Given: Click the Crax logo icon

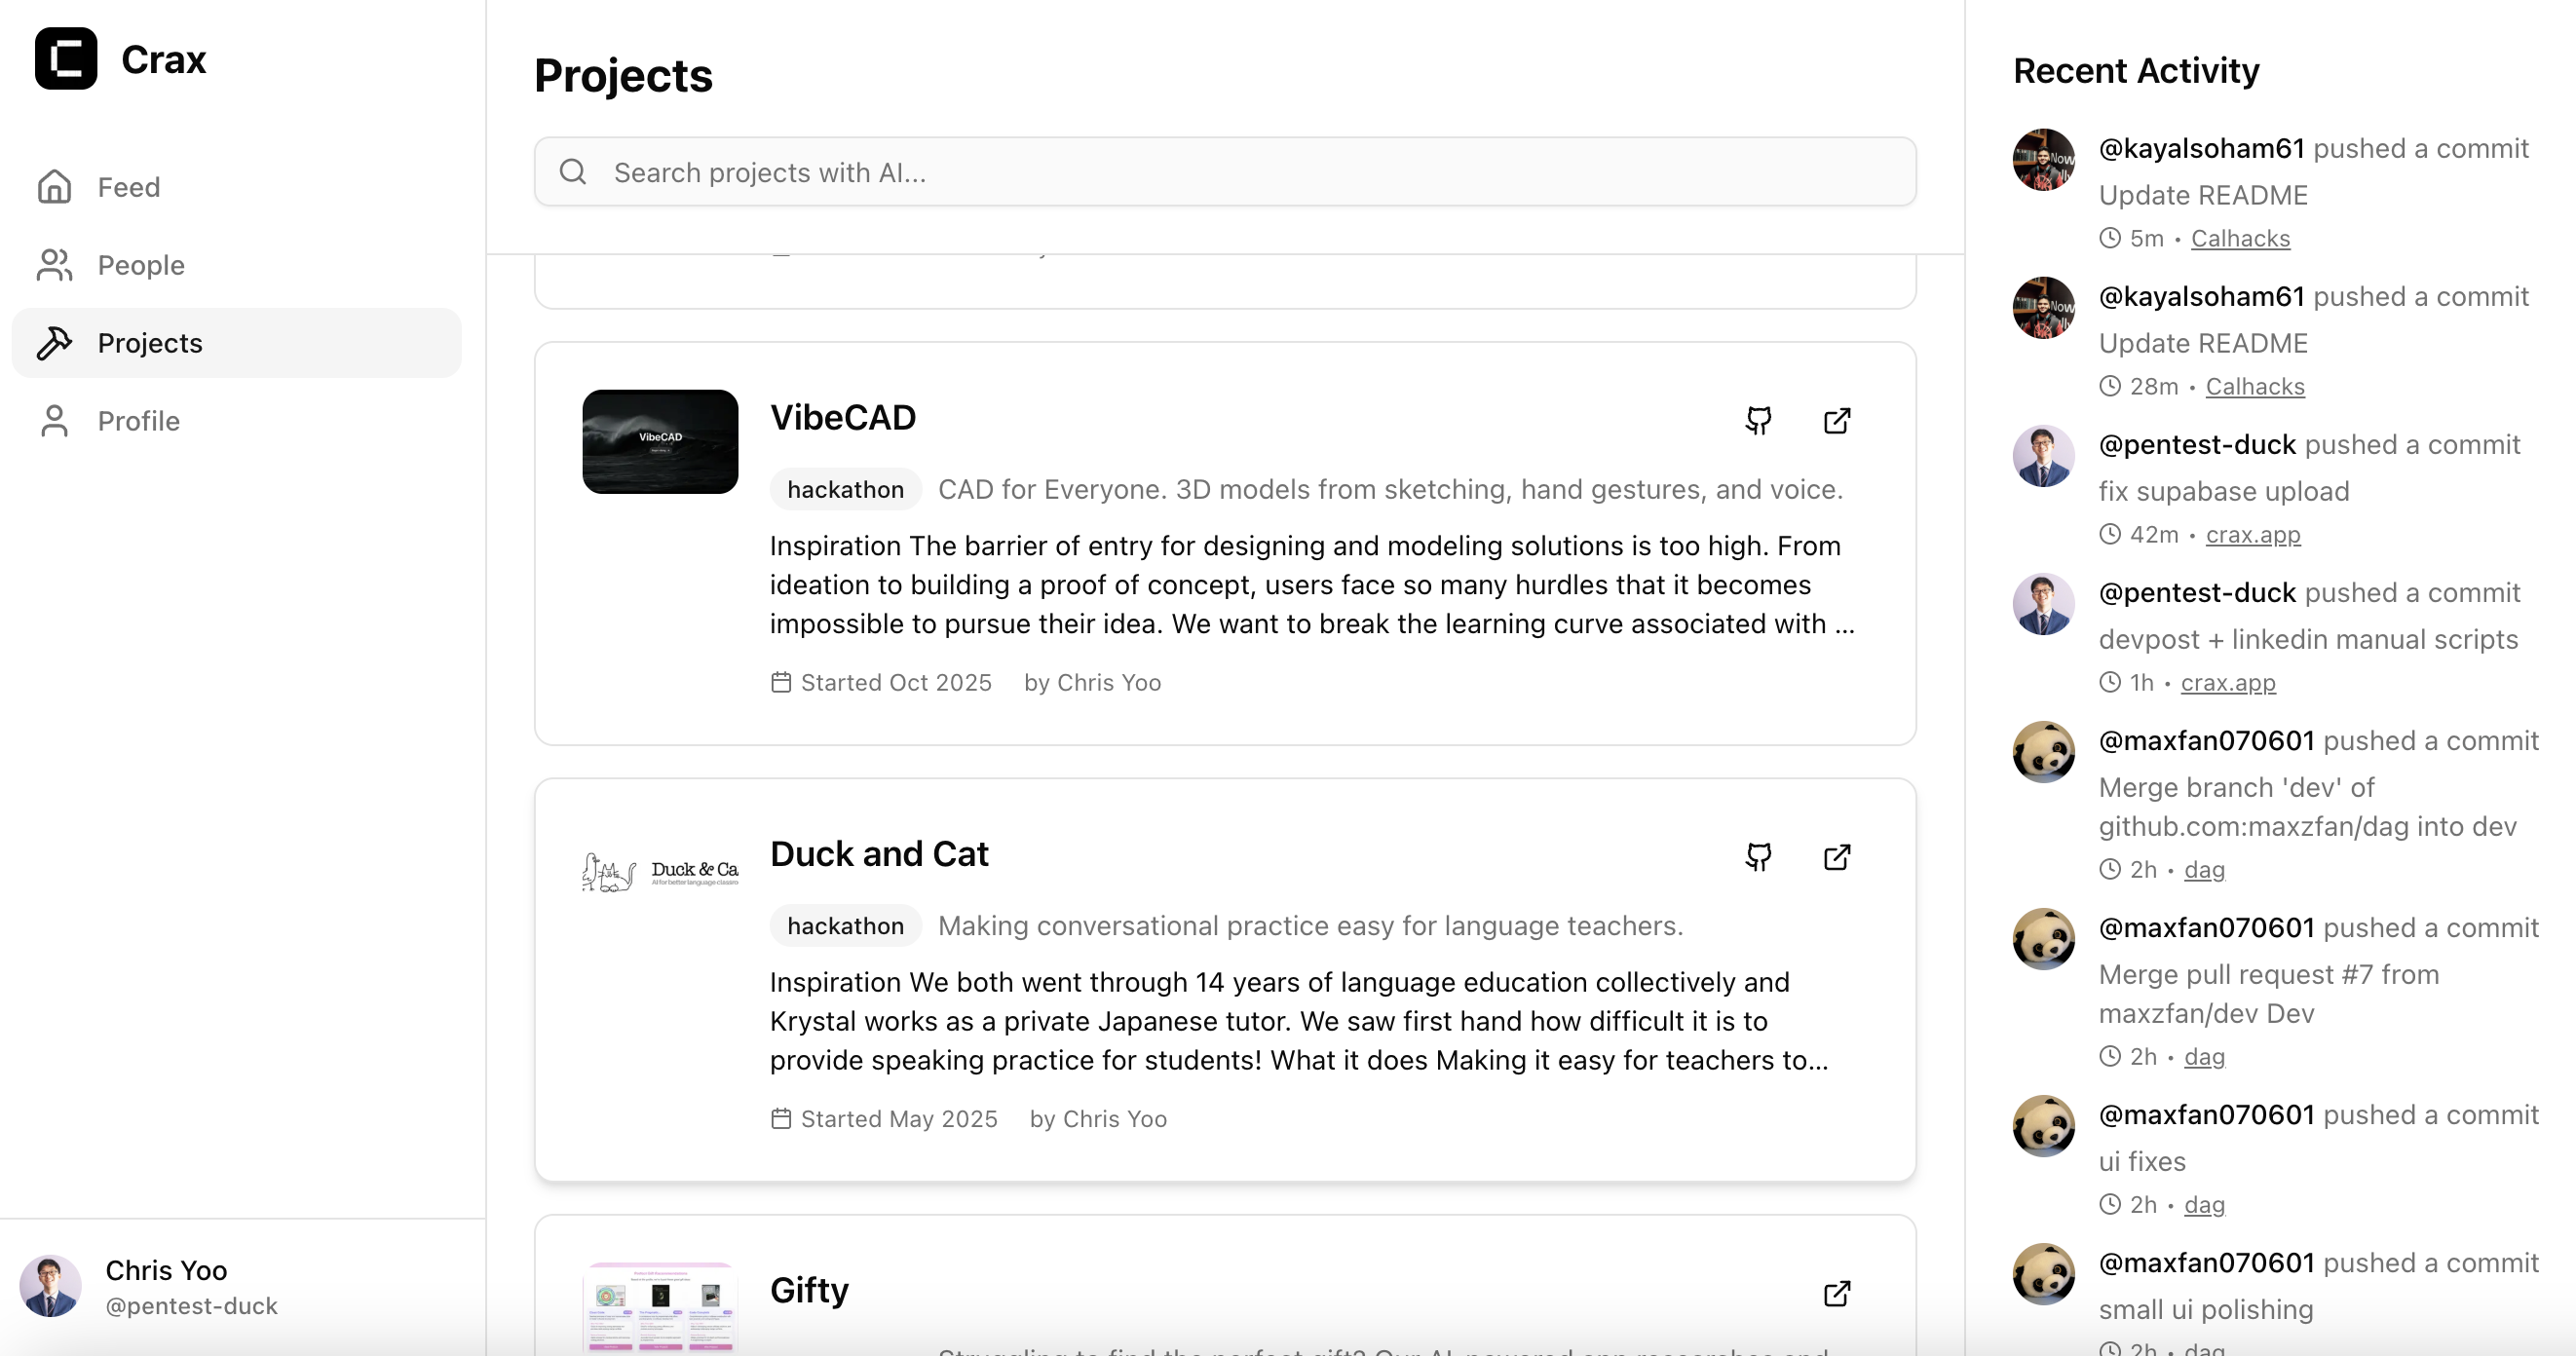Looking at the screenshot, I should (x=66, y=59).
